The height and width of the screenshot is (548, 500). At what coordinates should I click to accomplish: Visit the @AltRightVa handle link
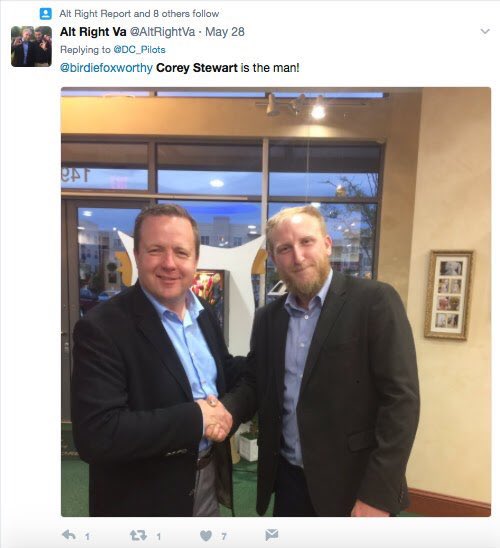point(162,32)
